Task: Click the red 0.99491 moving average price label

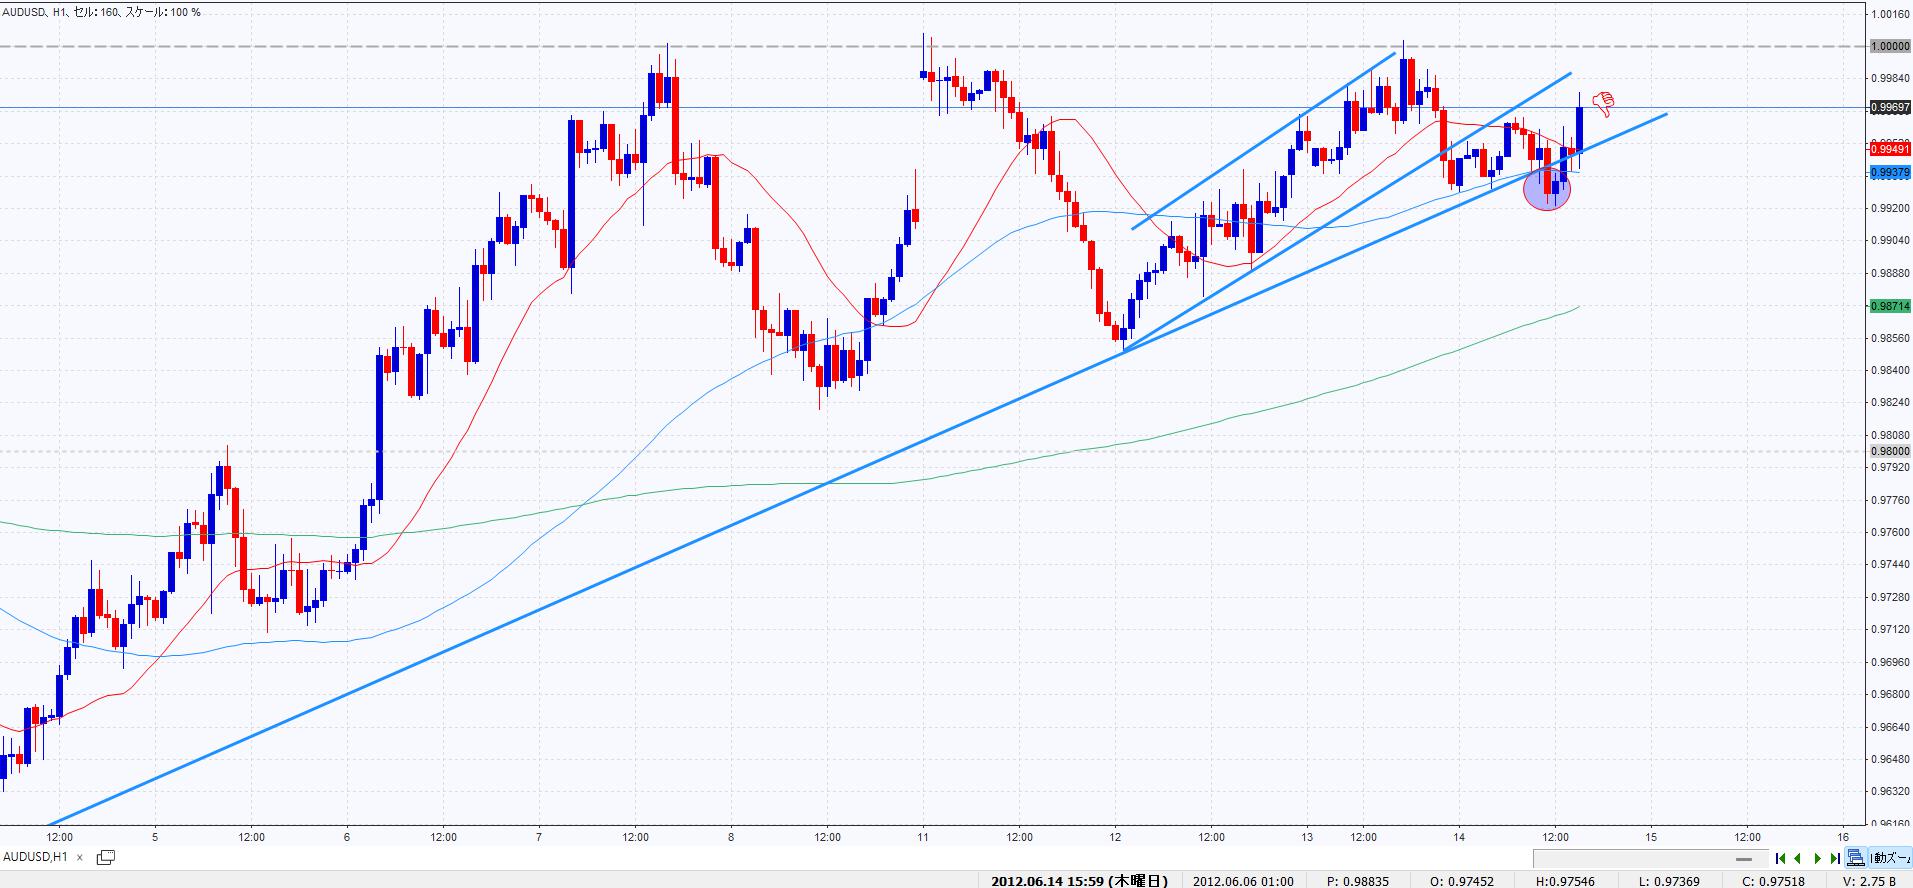Action: [x=1889, y=149]
